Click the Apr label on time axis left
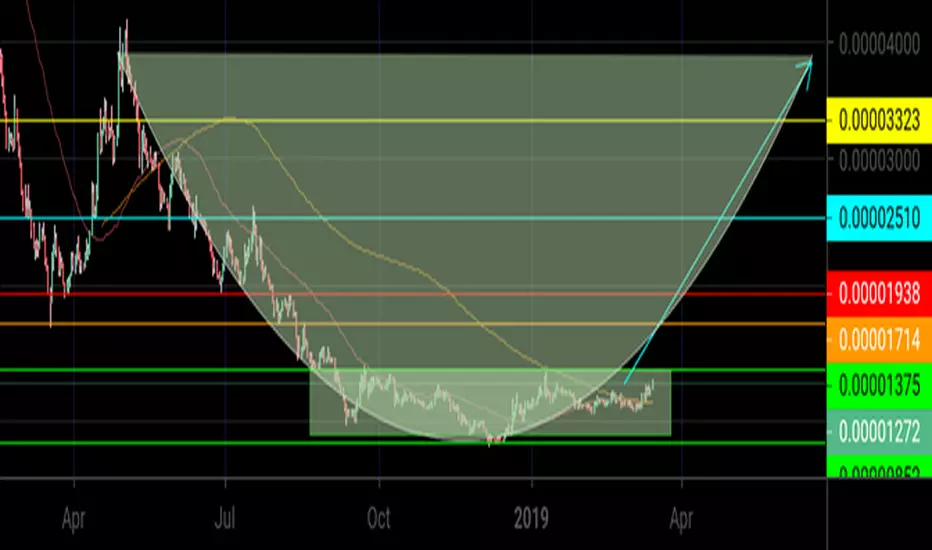Screen dimensions: 932x550 click(x=74, y=519)
